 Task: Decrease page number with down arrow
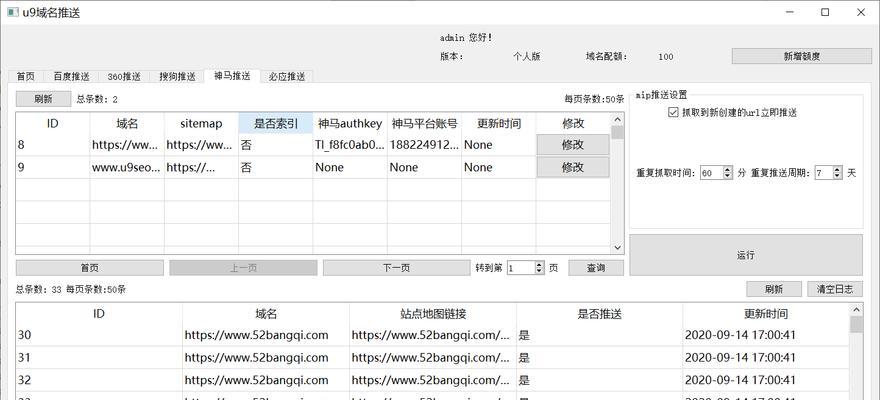[539, 272]
